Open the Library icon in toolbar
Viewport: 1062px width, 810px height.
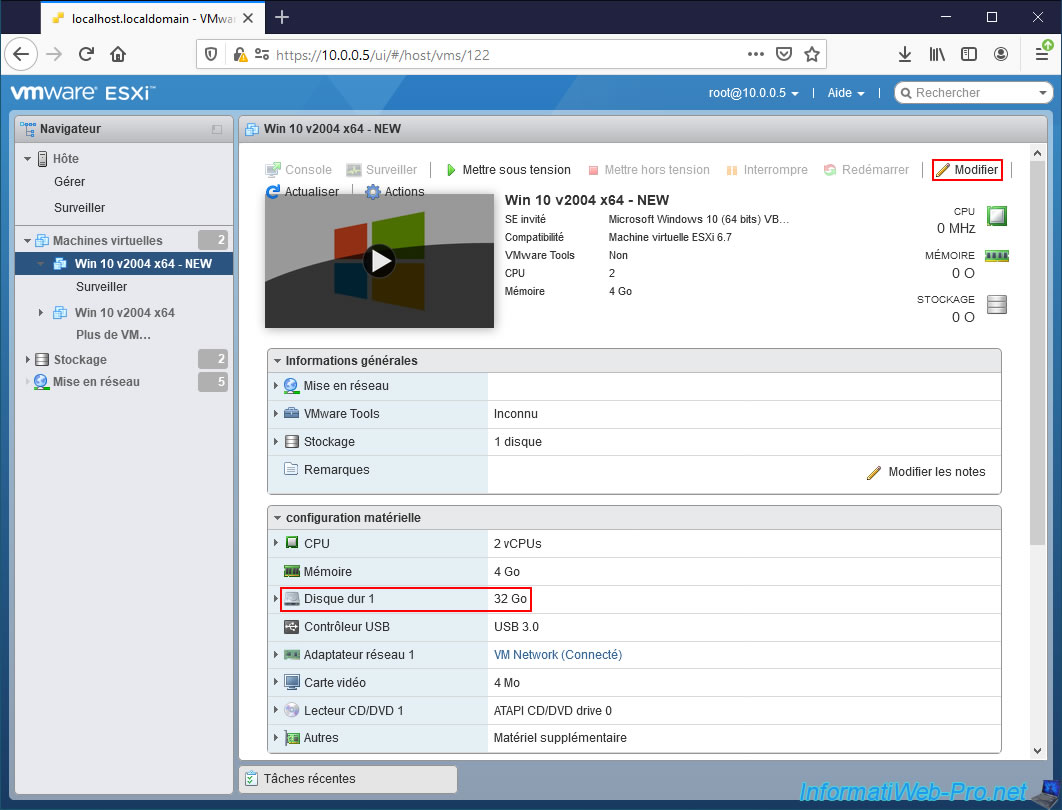pos(937,54)
